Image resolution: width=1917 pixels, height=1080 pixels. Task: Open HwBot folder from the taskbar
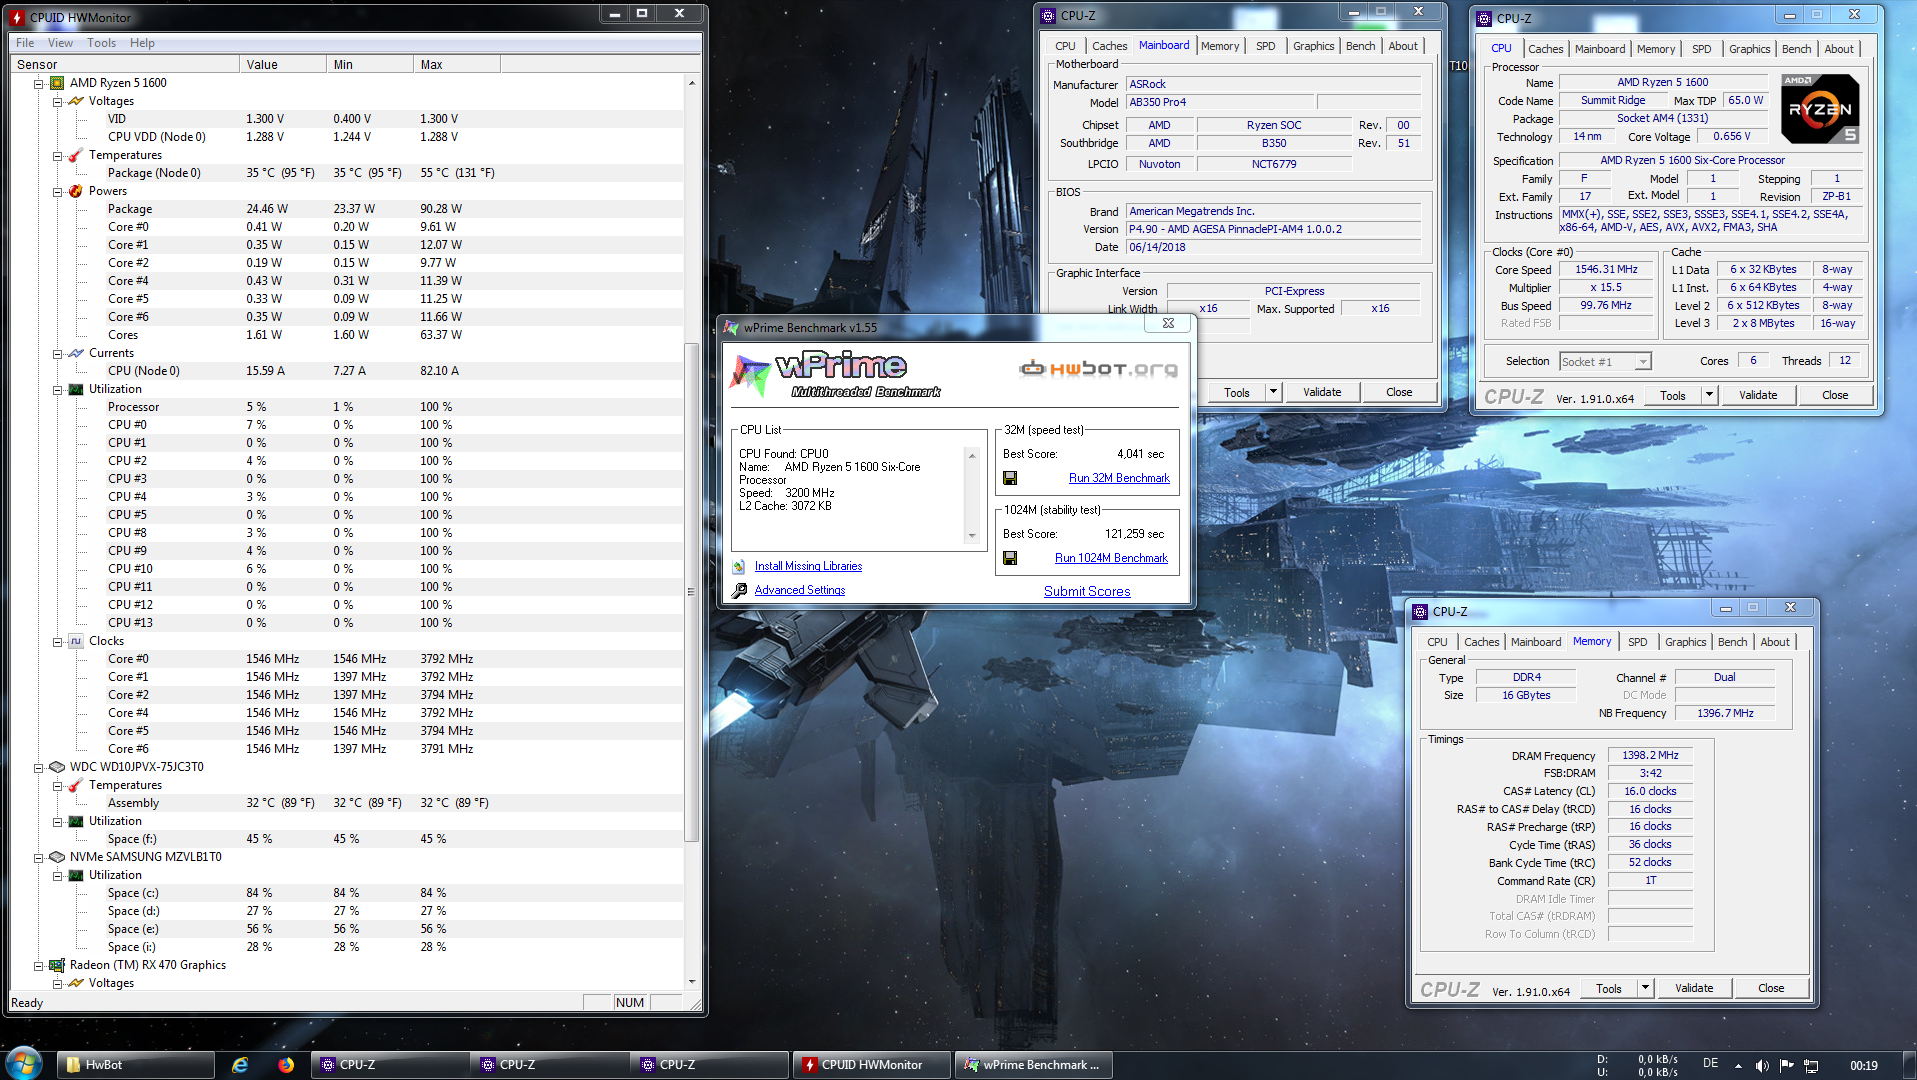(135, 1065)
